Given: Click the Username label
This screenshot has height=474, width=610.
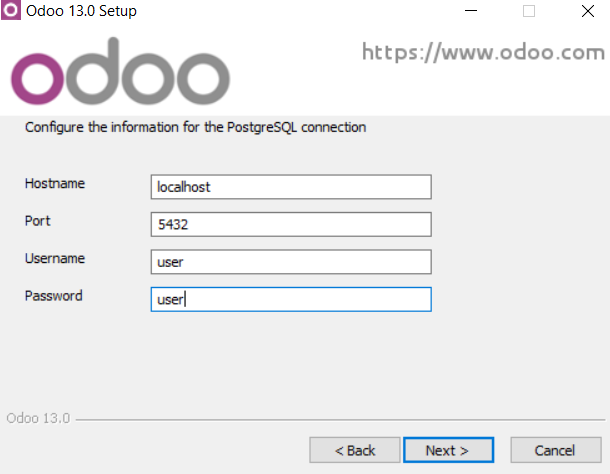Looking at the screenshot, I should click(55, 258).
